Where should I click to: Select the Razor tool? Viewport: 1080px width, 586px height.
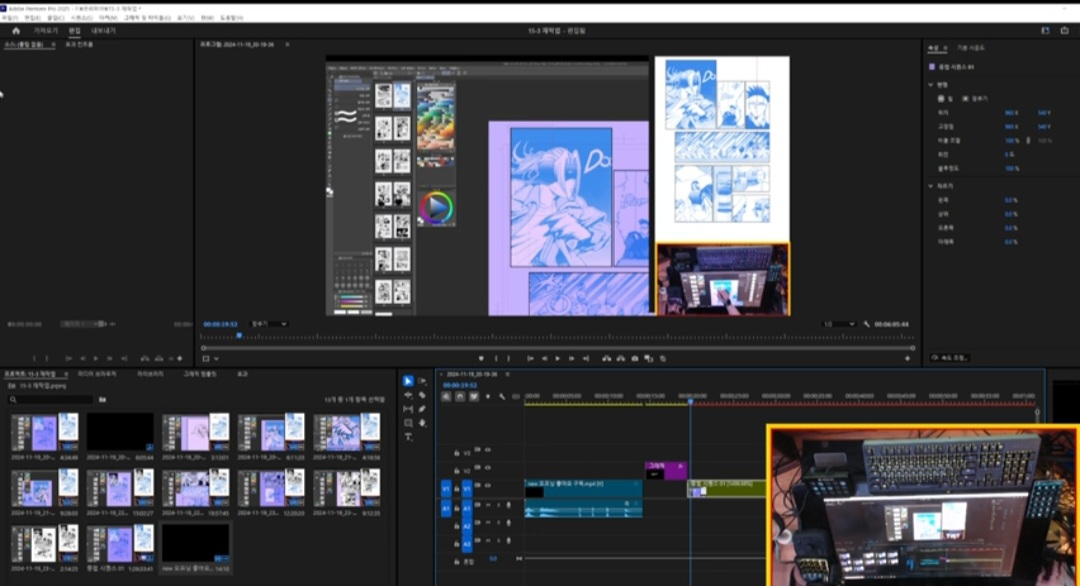click(422, 395)
